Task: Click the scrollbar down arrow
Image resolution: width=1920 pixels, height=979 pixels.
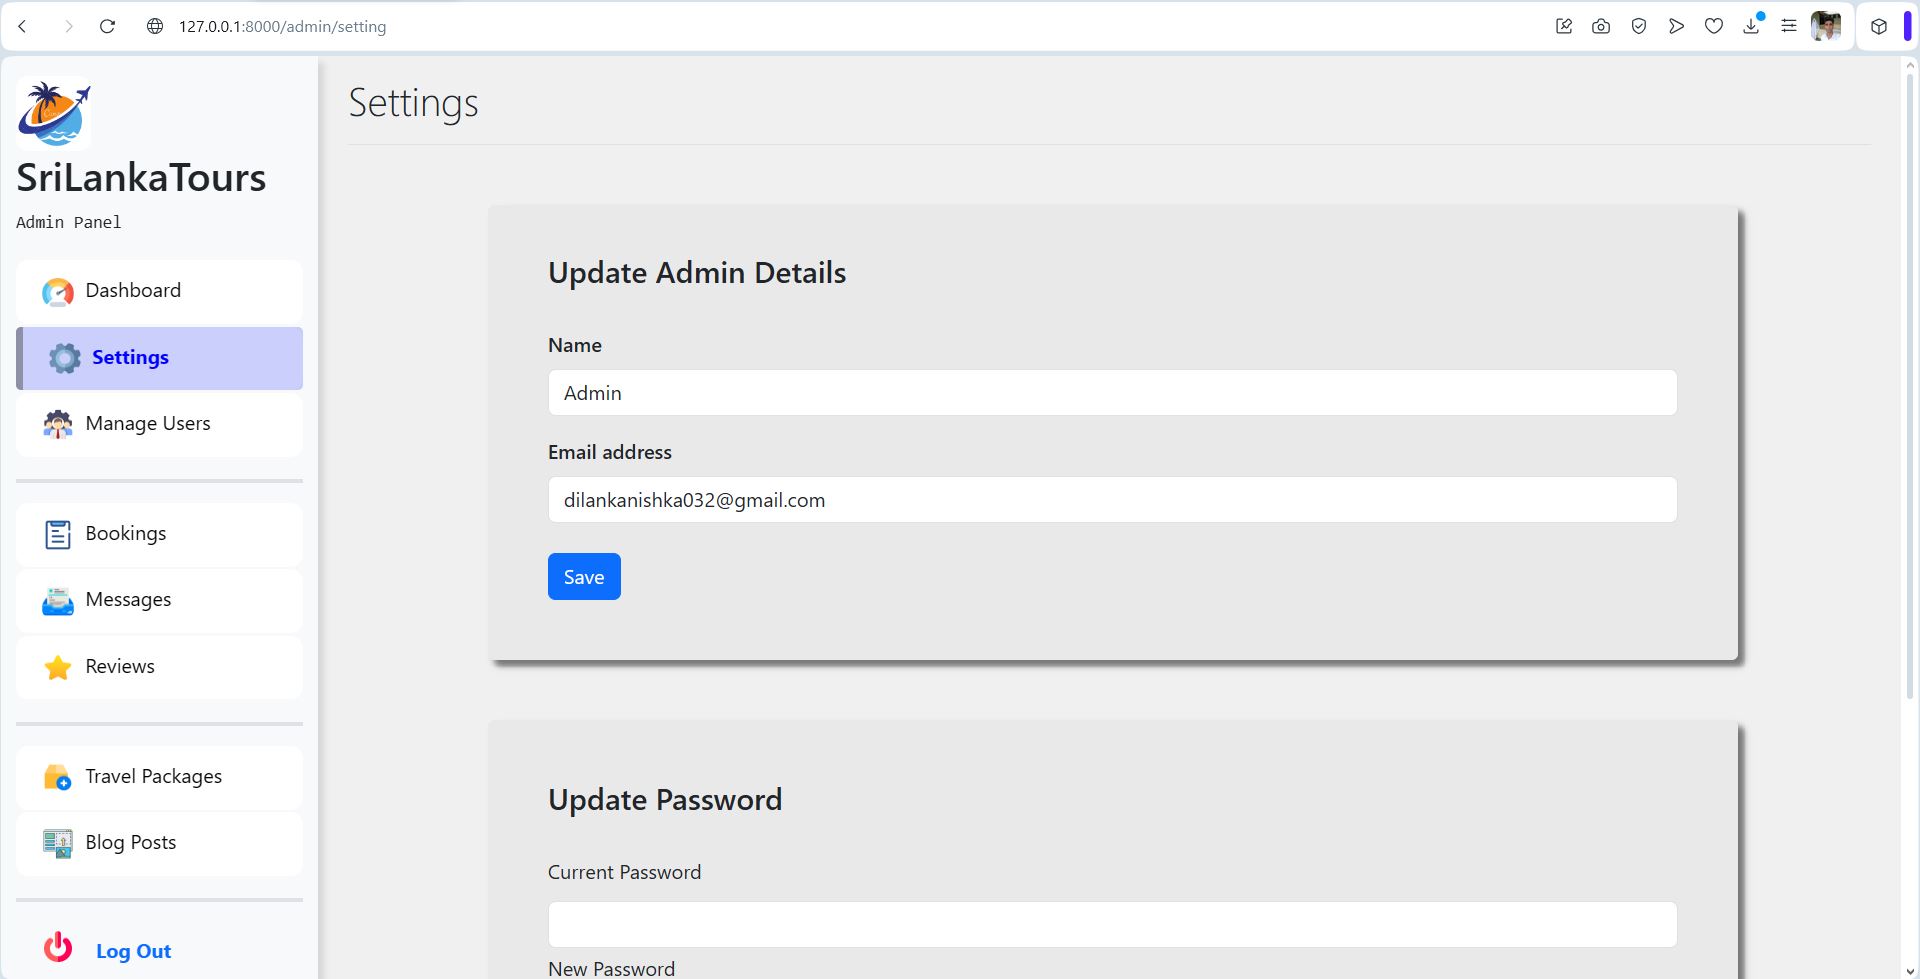Action: pyautogui.click(x=1910, y=970)
